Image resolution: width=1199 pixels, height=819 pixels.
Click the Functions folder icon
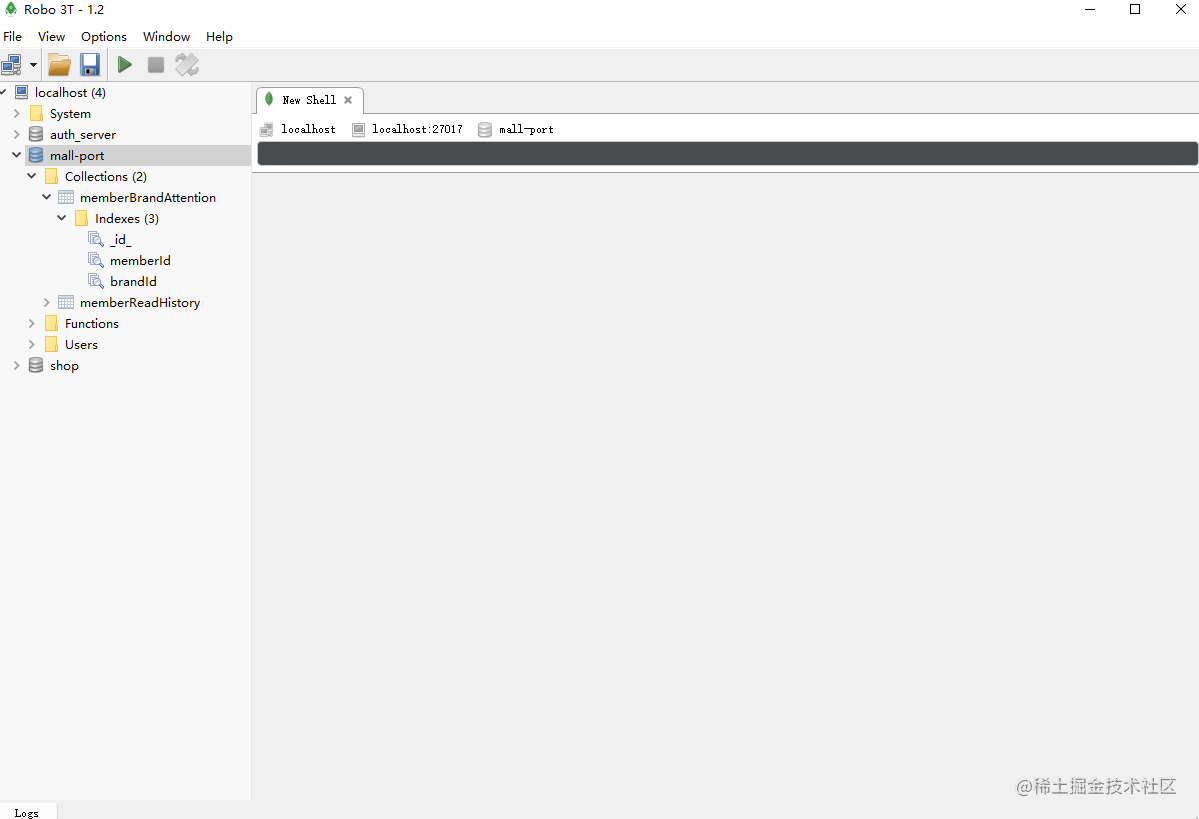51,323
